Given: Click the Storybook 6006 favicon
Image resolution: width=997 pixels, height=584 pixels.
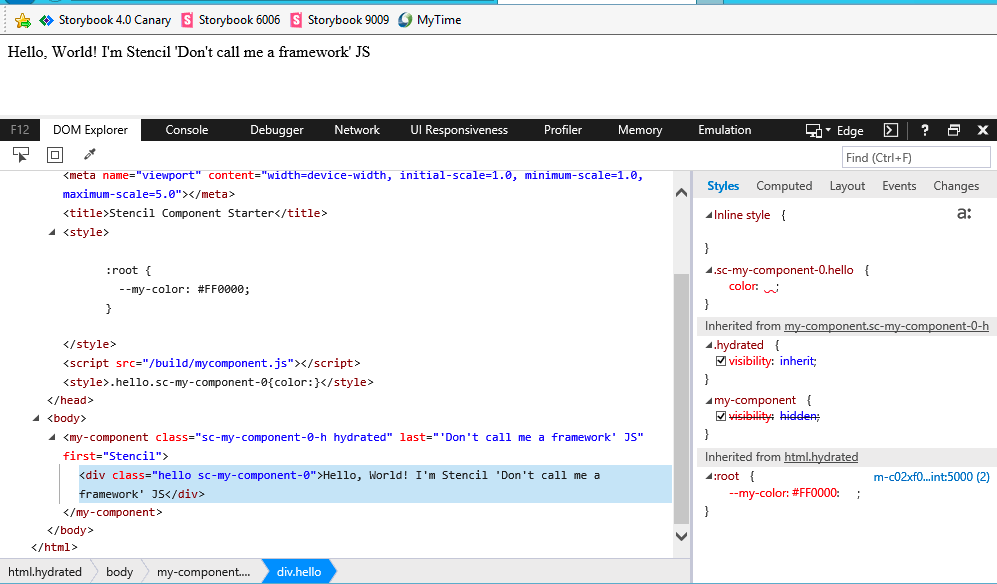Looking at the screenshot, I should 187,20.
